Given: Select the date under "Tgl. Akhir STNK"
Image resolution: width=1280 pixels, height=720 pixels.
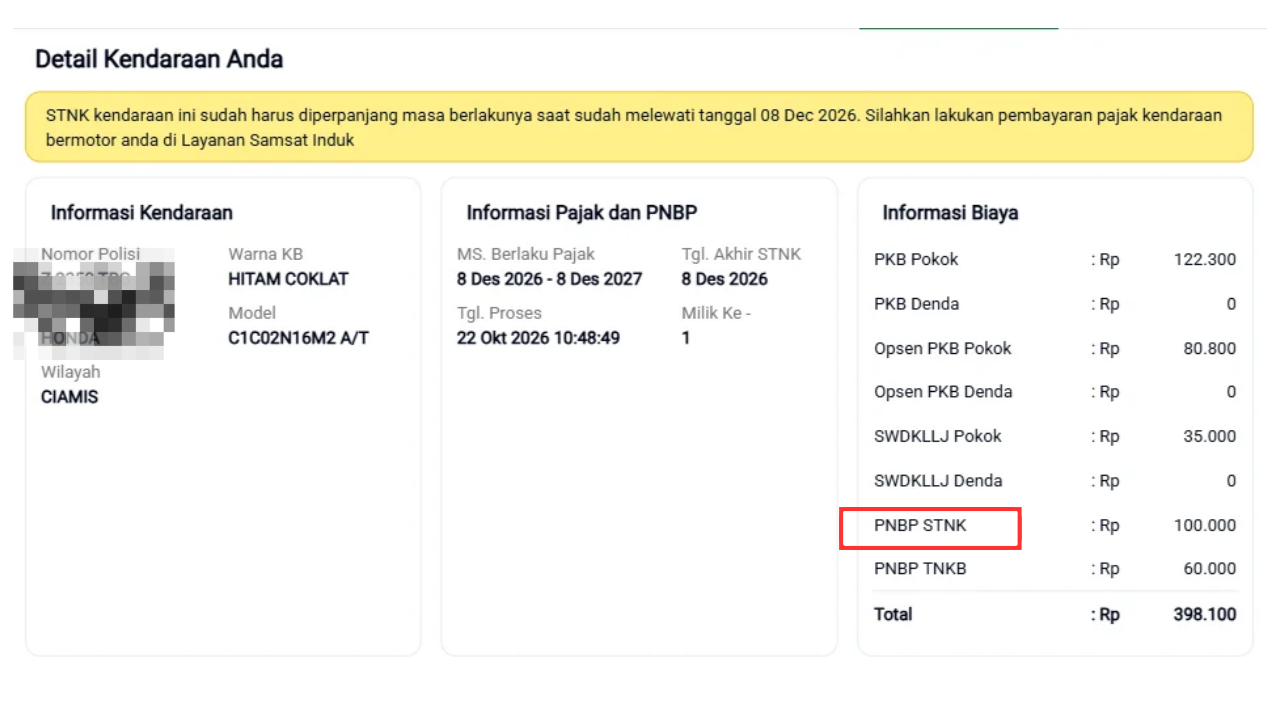Looking at the screenshot, I should point(725,279).
